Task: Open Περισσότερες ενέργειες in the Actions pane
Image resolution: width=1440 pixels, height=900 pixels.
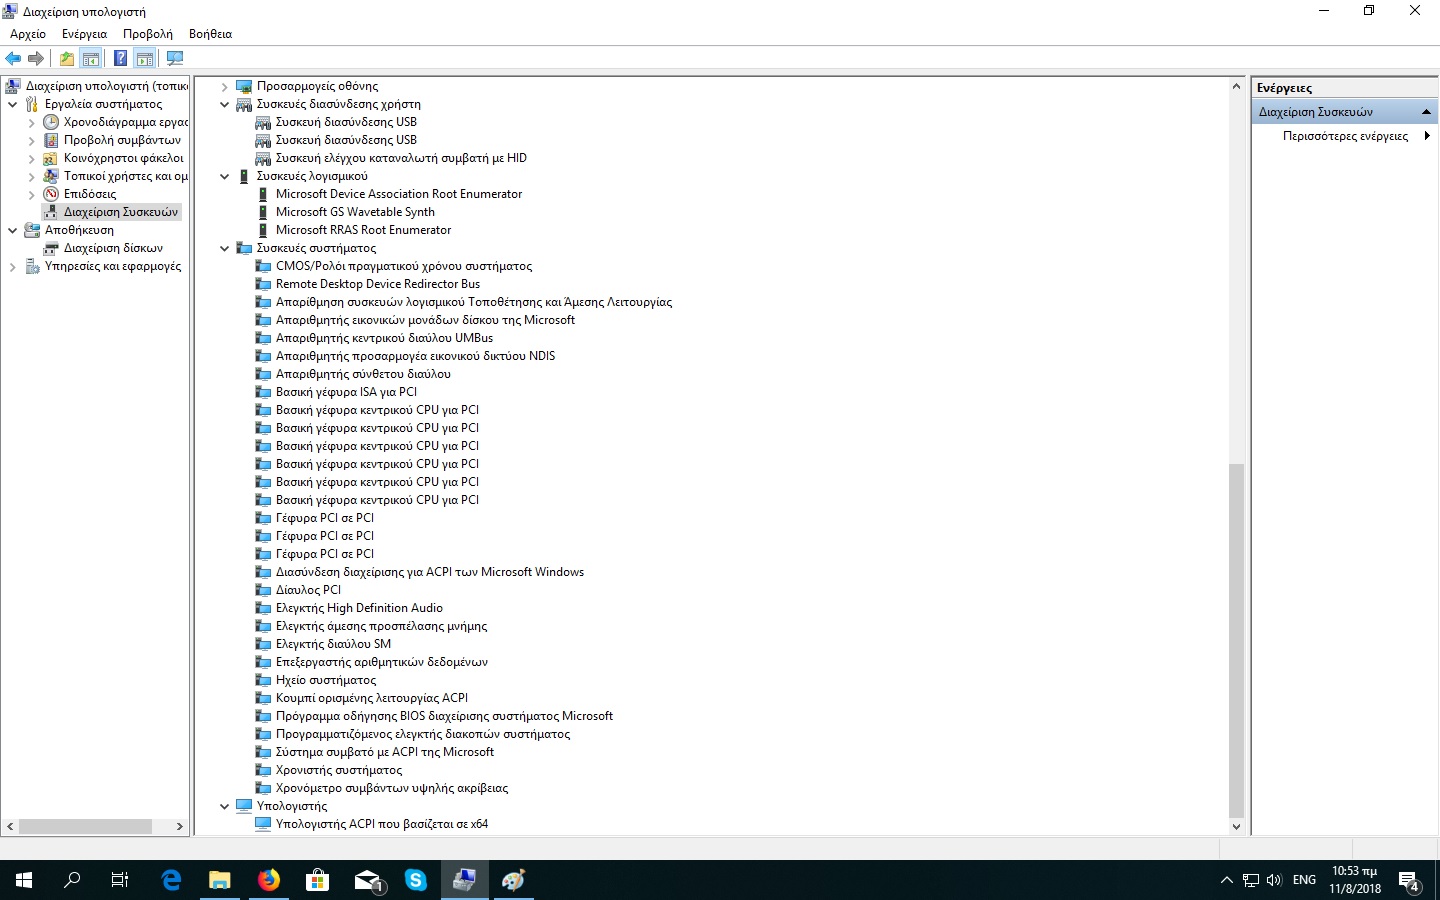Action: [1345, 136]
